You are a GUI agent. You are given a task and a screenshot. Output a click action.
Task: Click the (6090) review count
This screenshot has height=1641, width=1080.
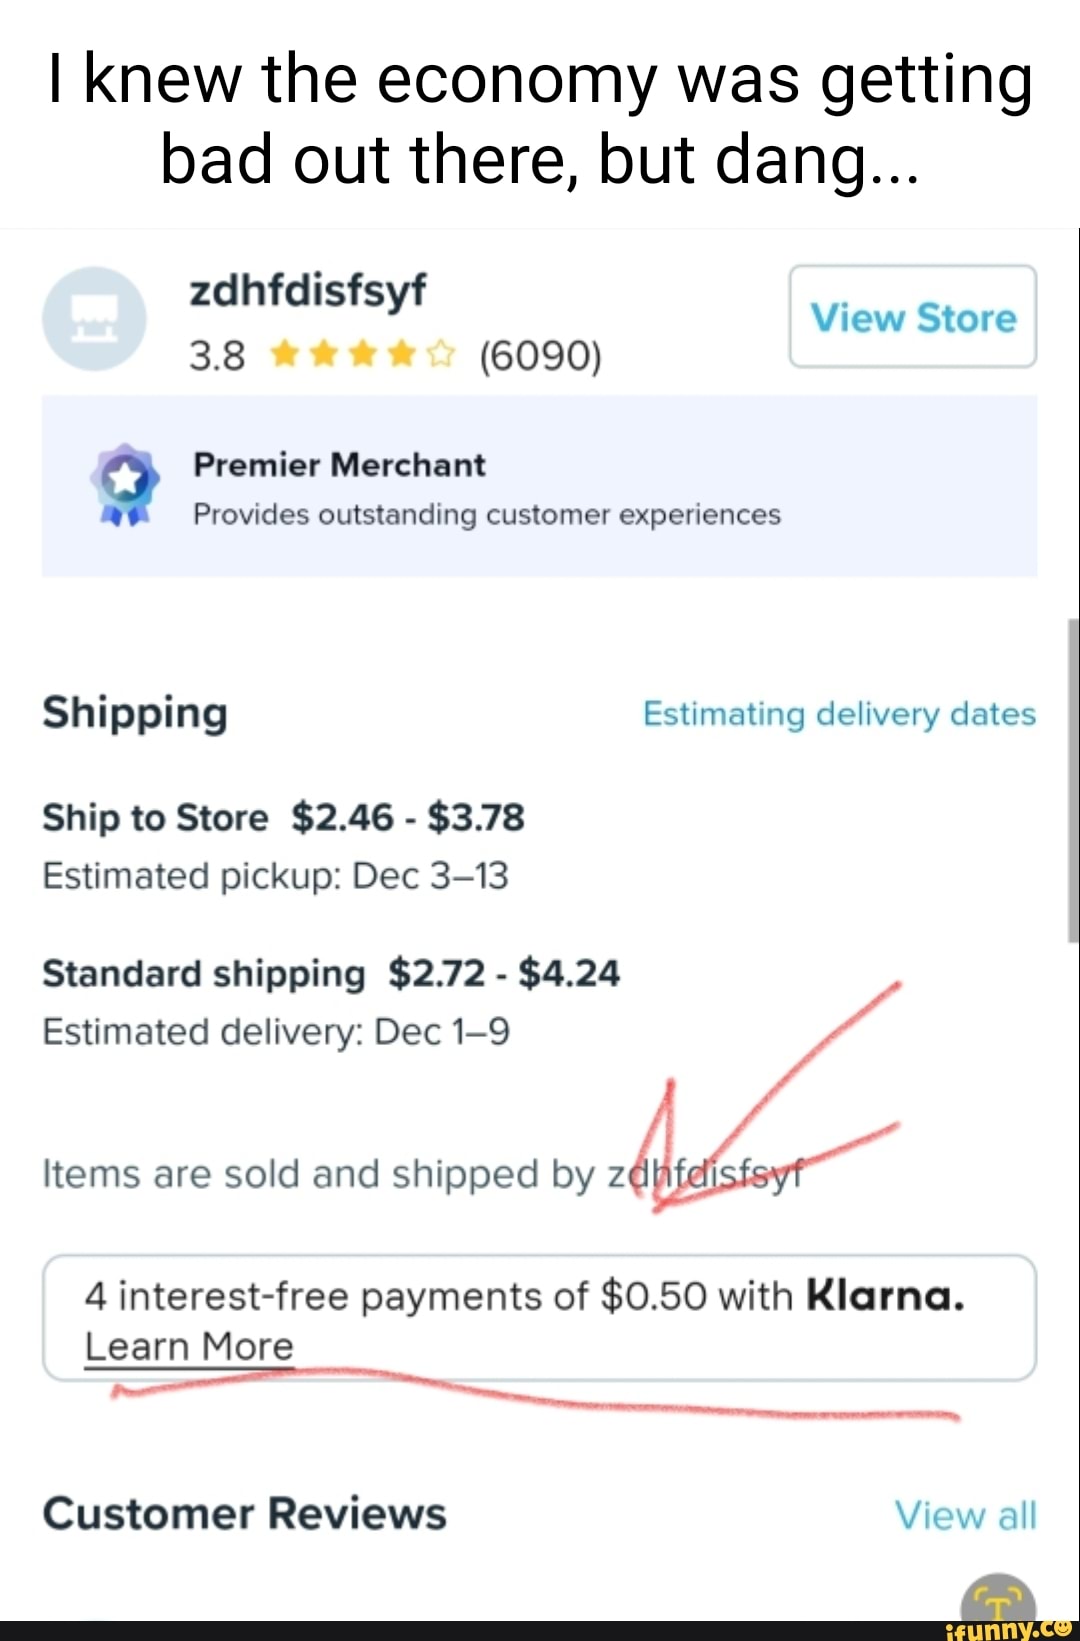click(541, 355)
